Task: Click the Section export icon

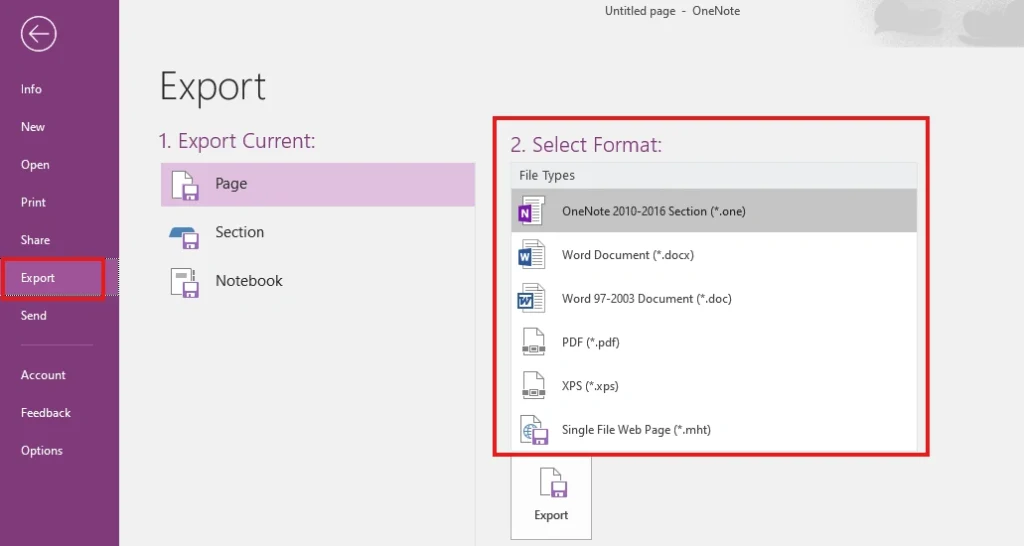Action: [x=184, y=237]
